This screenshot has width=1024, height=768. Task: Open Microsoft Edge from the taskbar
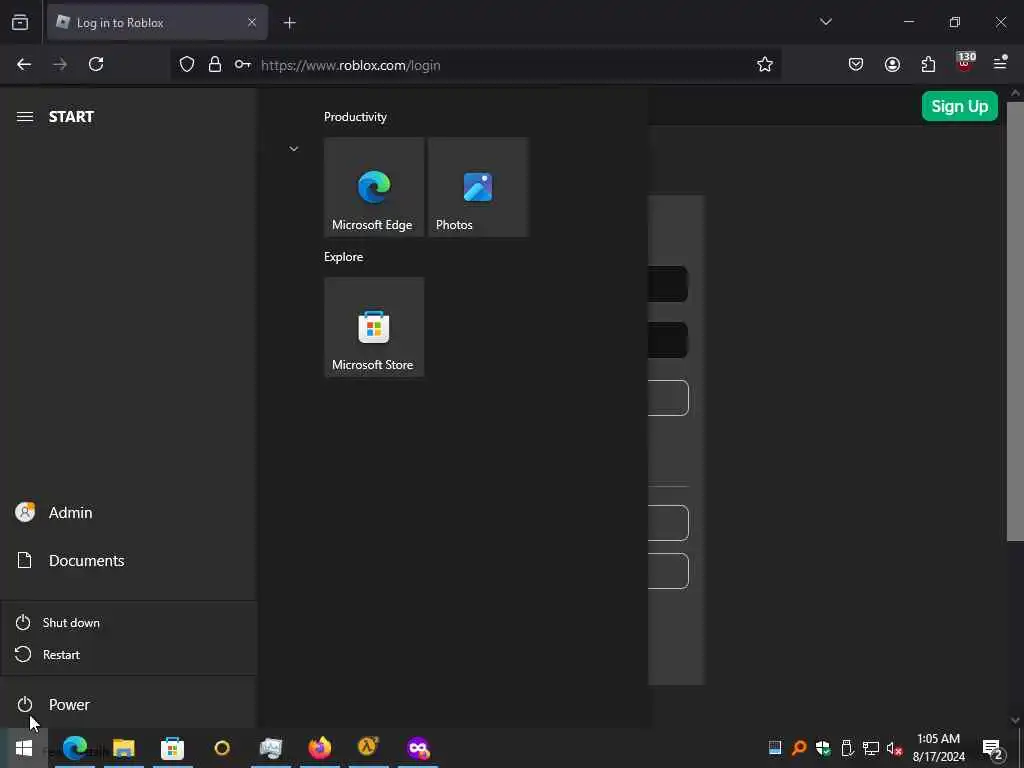(74, 748)
